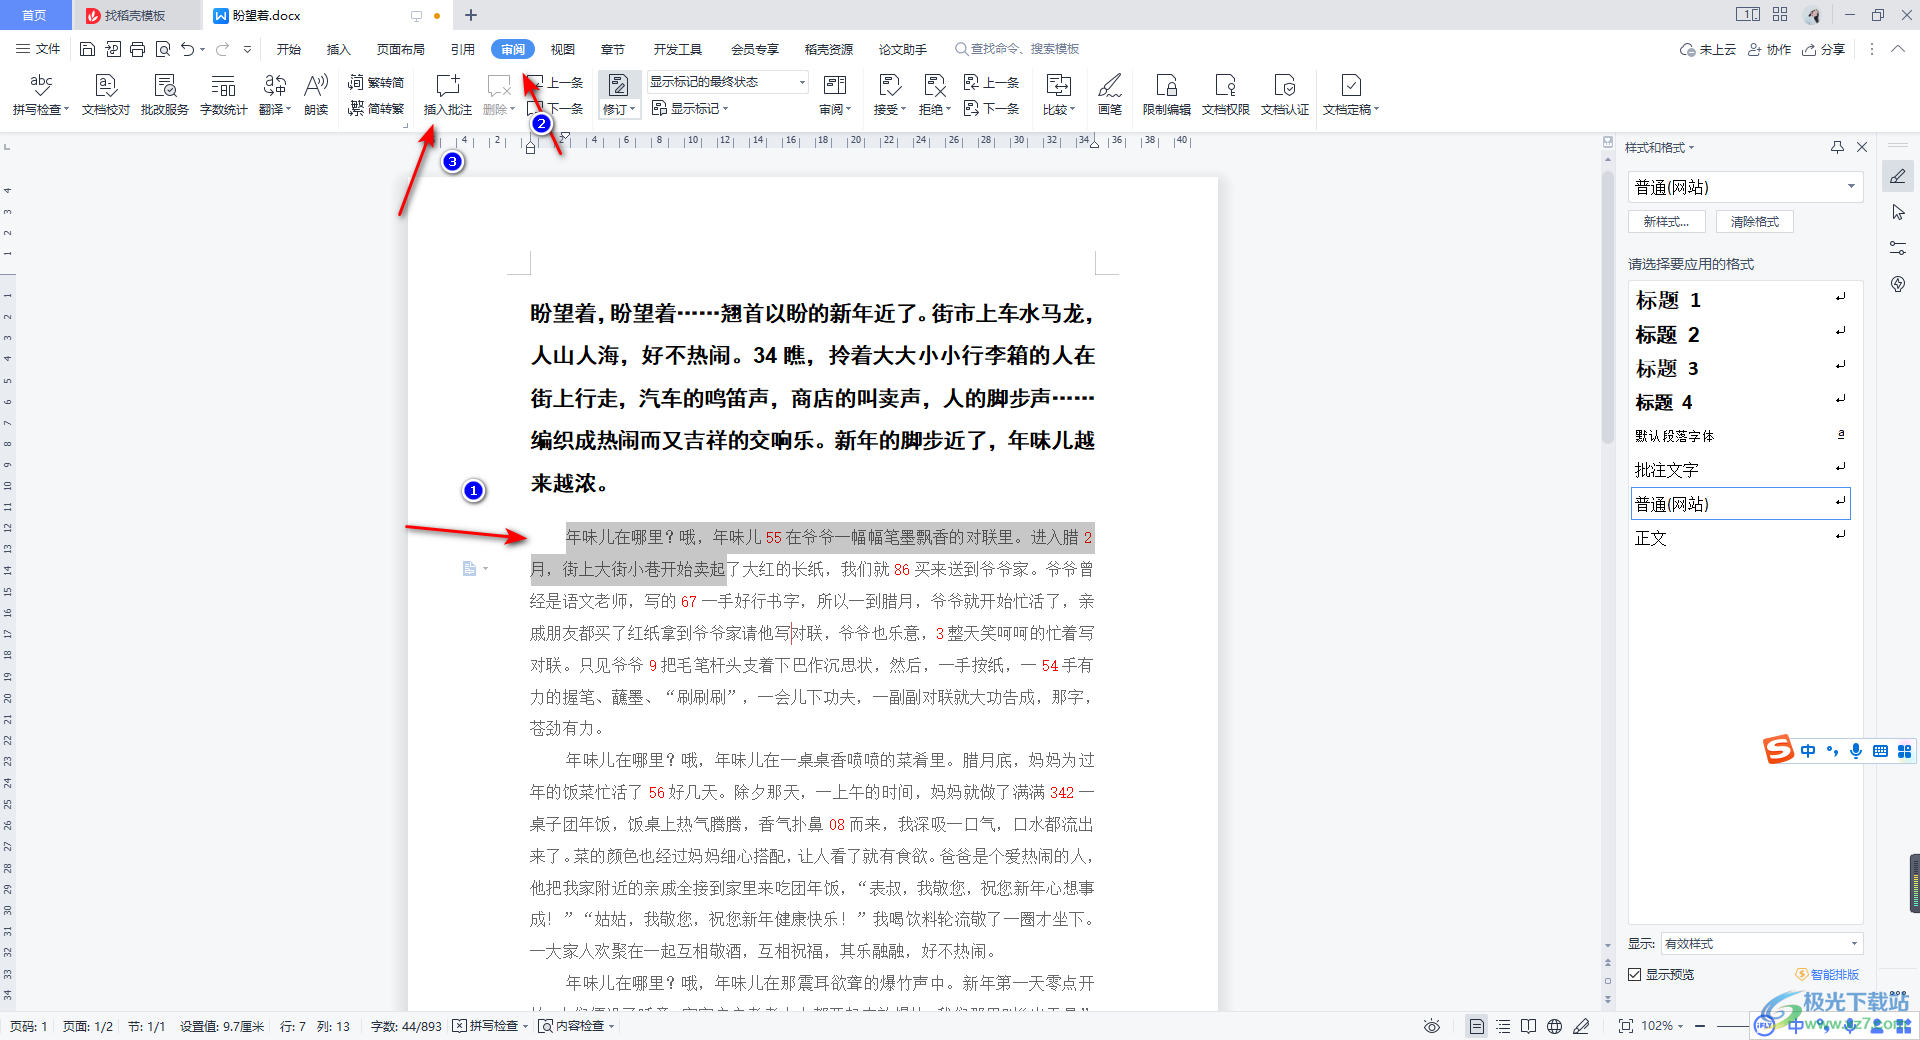Toggle 拼写检查 in the status bar

pyautogui.click(x=490, y=1026)
